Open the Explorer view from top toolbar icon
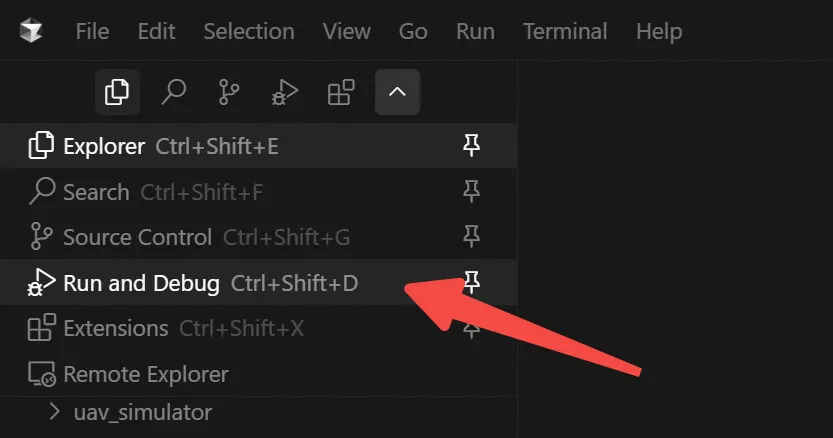833x438 pixels. [x=117, y=92]
